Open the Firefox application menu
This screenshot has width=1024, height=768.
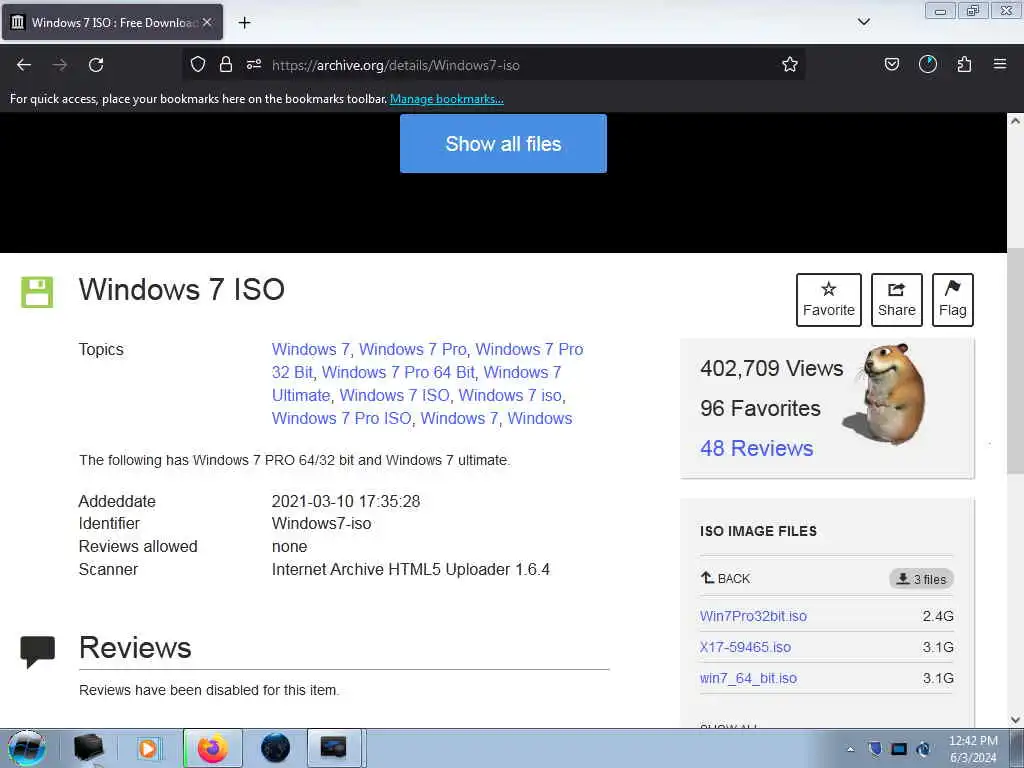tap(1000, 64)
